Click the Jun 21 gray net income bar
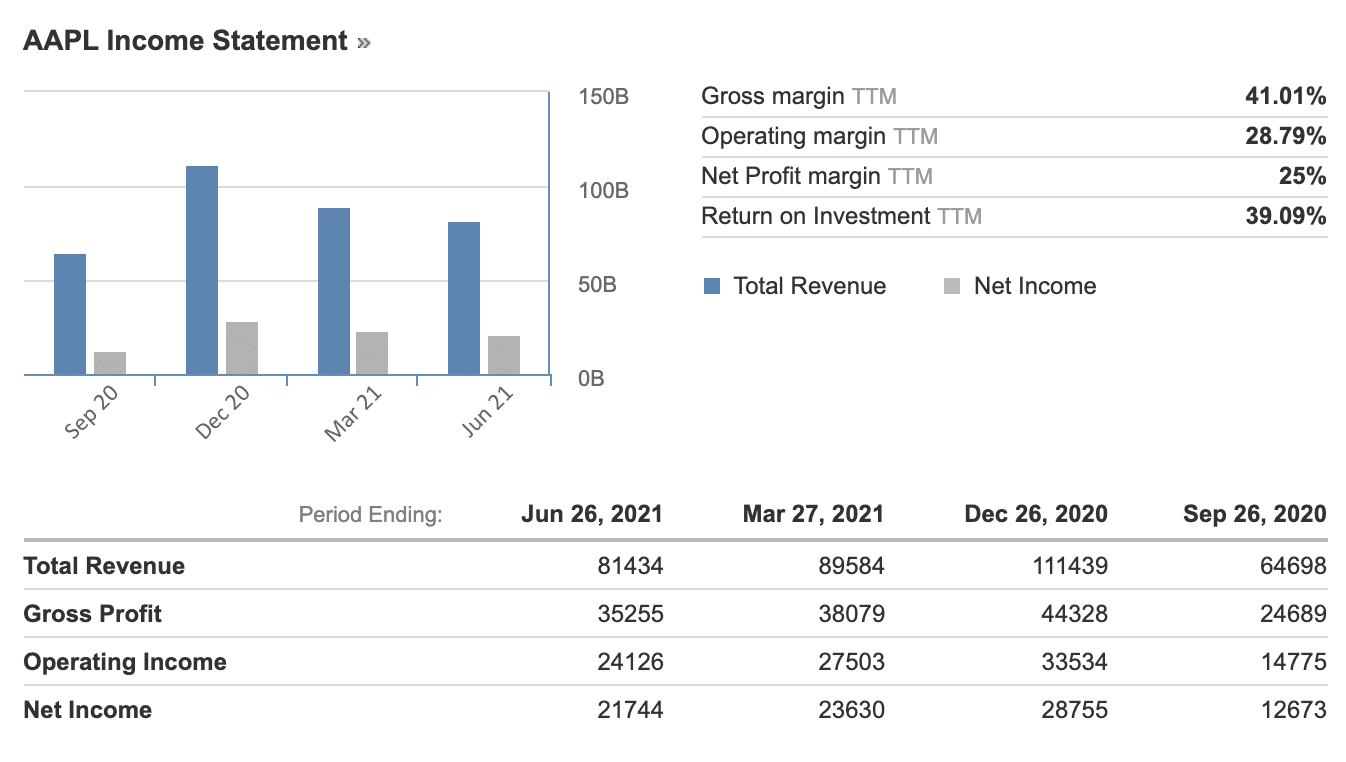 tap(504, 355)
